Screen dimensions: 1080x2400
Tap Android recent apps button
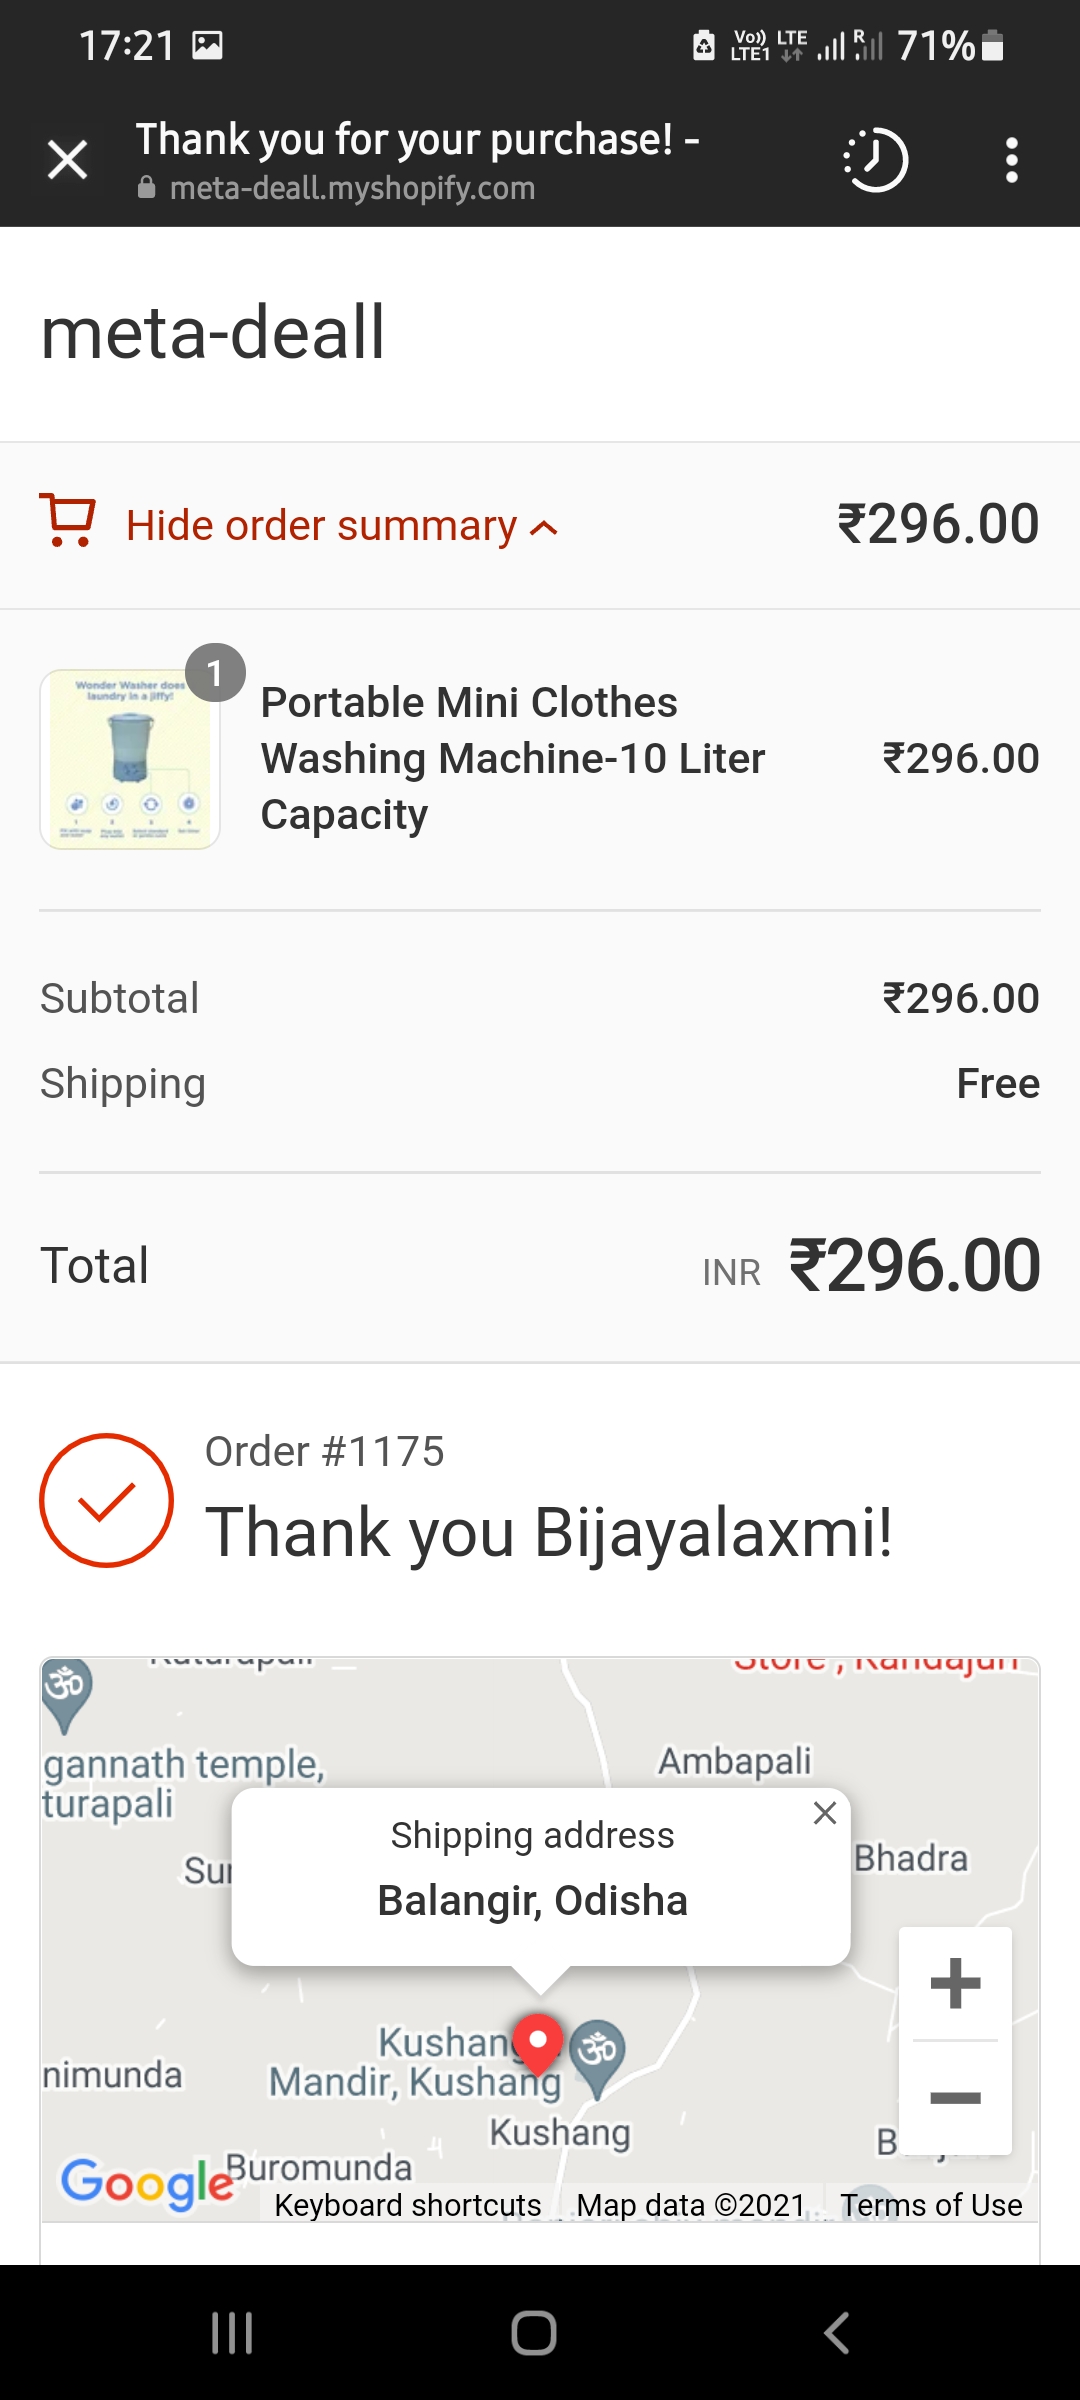coord(232,2333)
